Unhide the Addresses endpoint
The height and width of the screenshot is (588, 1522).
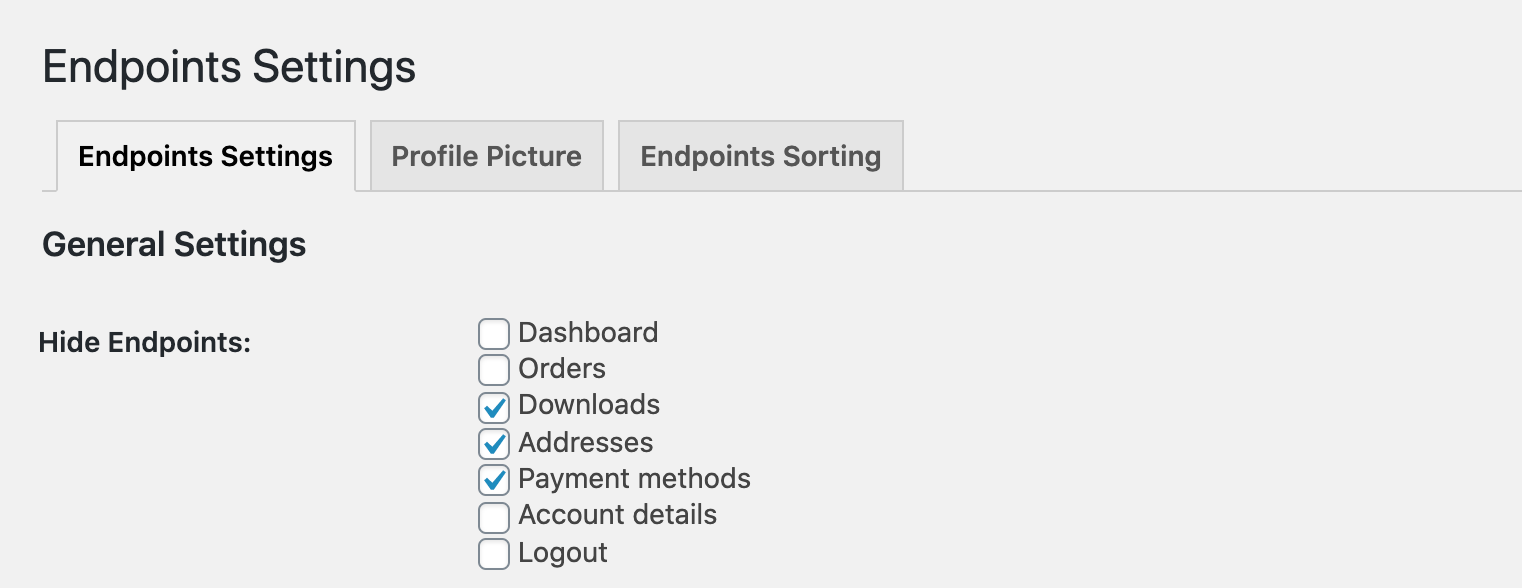coord(494,443)
